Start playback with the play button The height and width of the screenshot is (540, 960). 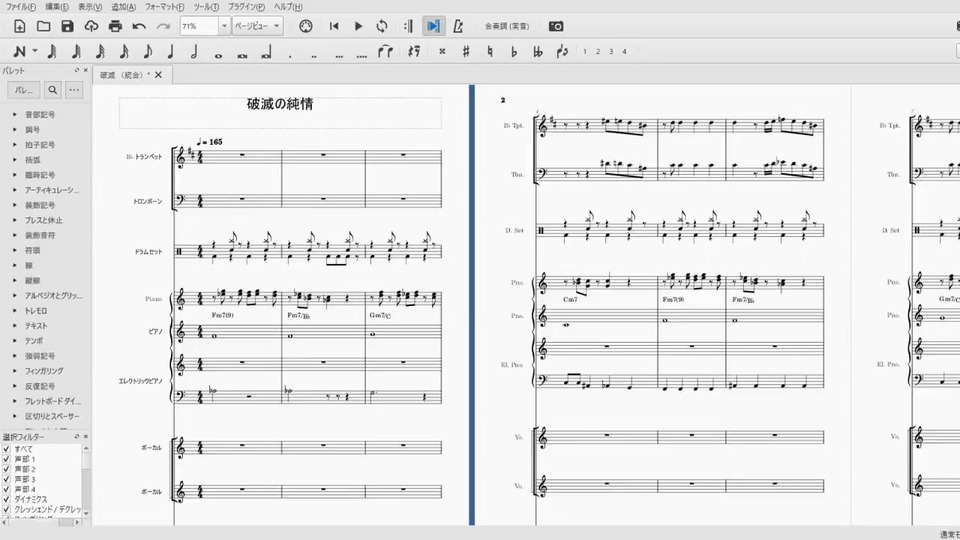[358, 26]
